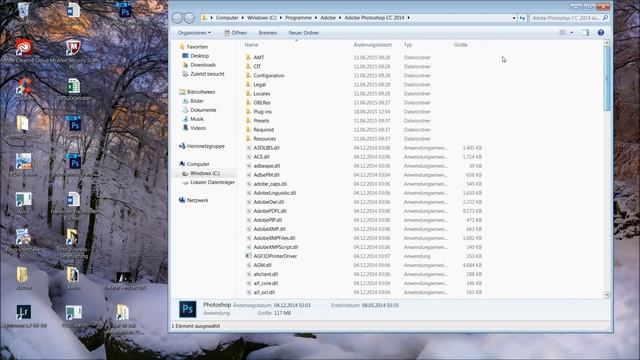Viewport: 640px width, 360px height.
Task: Go forward in Explorer
Action: click(x=189, y=18)
